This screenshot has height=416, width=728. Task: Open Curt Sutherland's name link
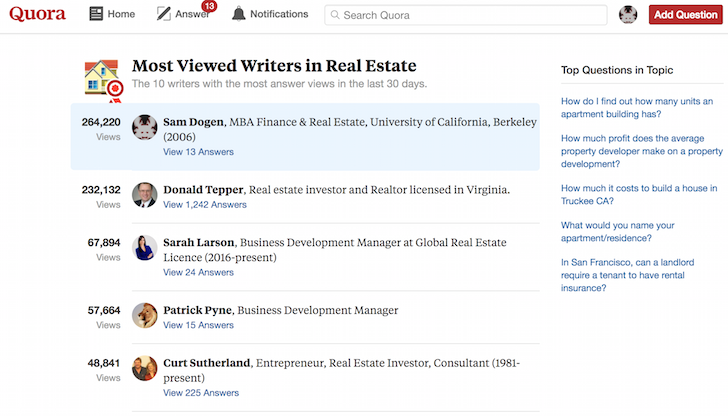(207, 363)
